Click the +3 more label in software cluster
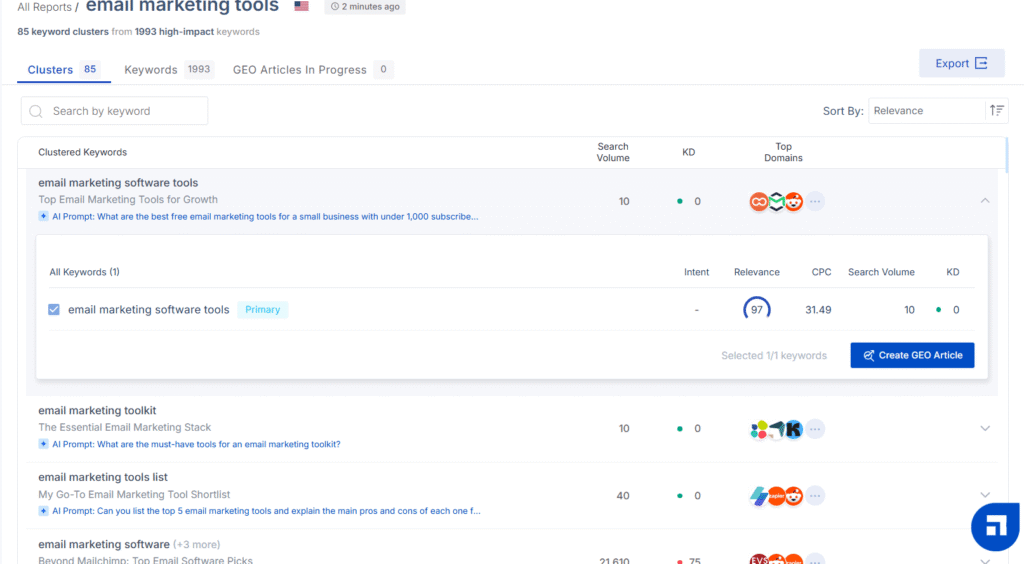The width and height of the screenshot is (1024, 564). point(197,544)
